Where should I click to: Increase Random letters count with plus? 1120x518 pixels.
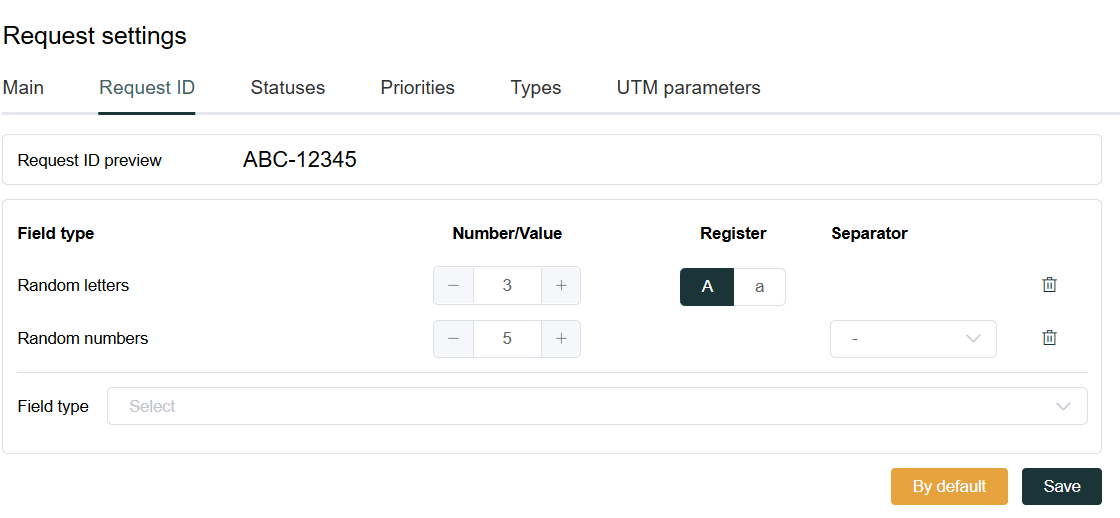point(561,286)
